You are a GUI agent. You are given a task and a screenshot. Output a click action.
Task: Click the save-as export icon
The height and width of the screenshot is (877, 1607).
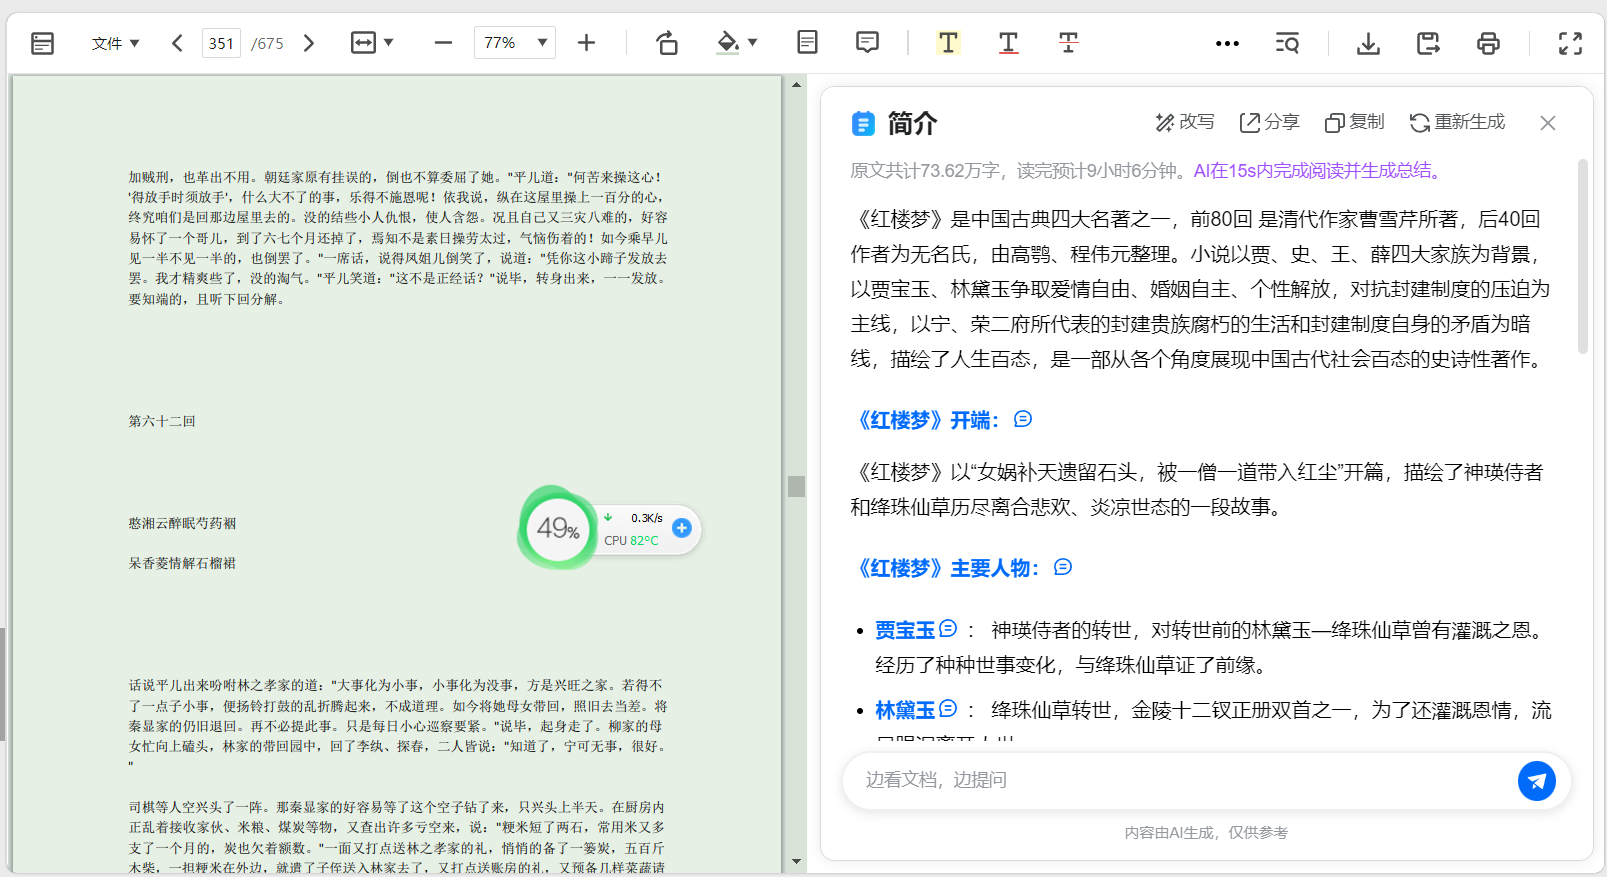pyautogui.click(x=1428, y=43)
